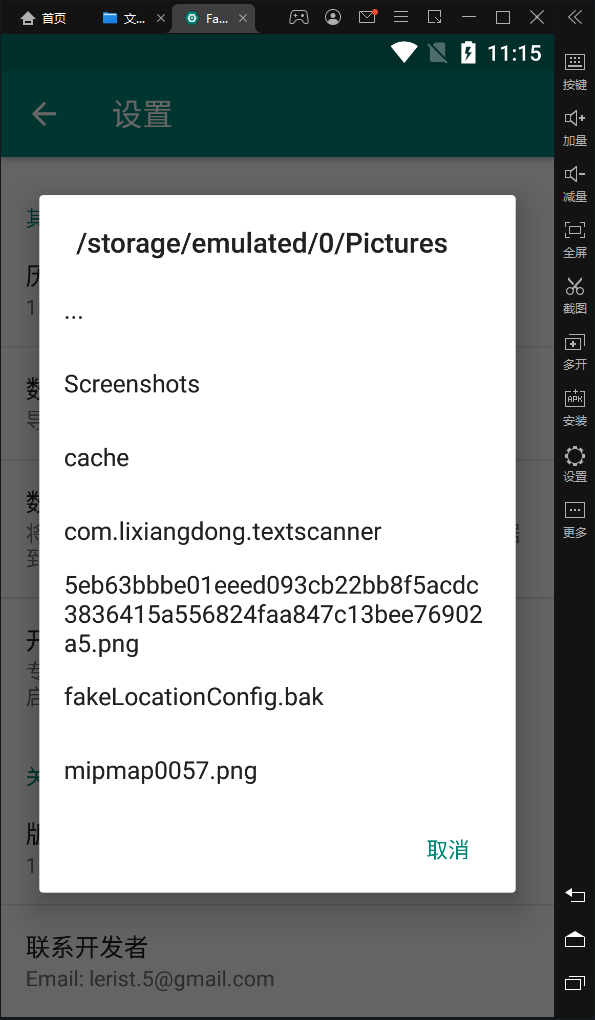Open the emulator keymap 按键 icon
Viewport: 595px width, 1020px height.
pyautogui.click(x=574, y=72)
